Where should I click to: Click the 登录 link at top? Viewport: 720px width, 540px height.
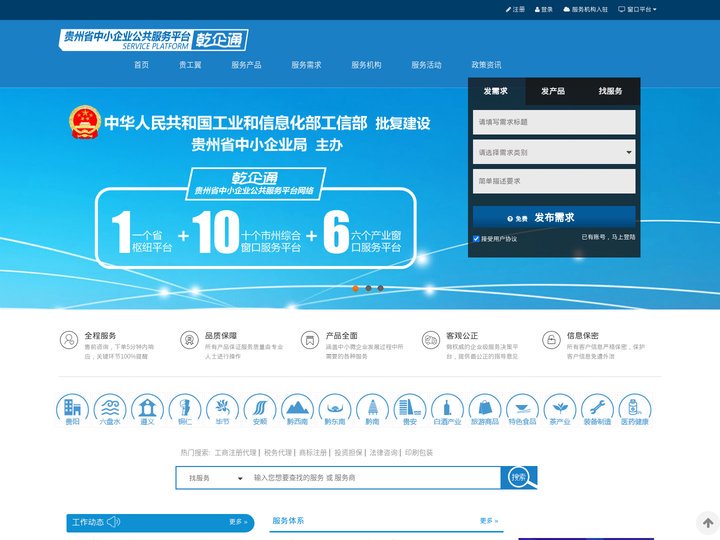pos(544,9)
